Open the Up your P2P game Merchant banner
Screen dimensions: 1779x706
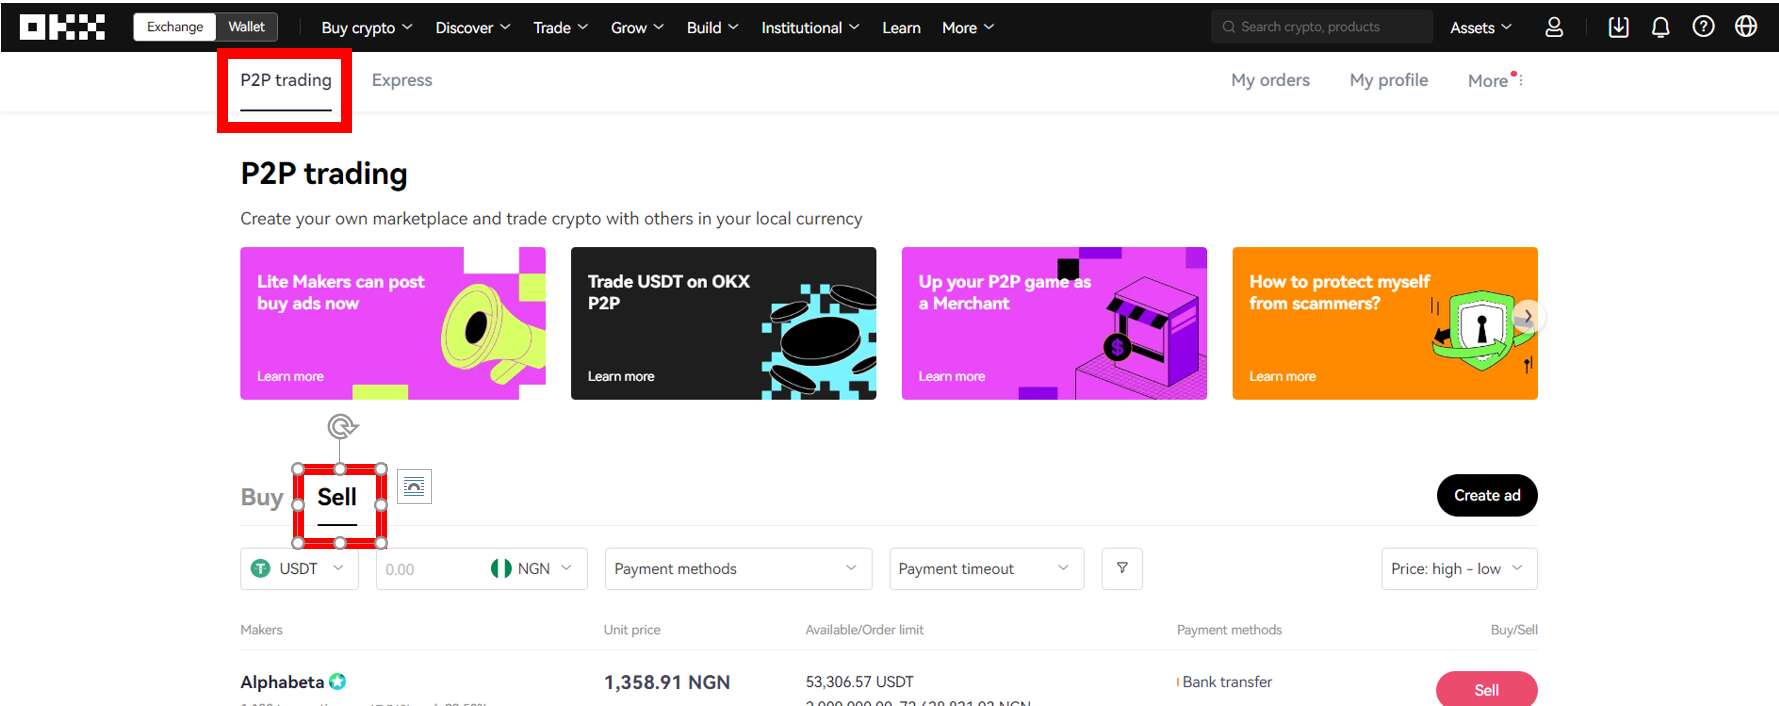1054,323
